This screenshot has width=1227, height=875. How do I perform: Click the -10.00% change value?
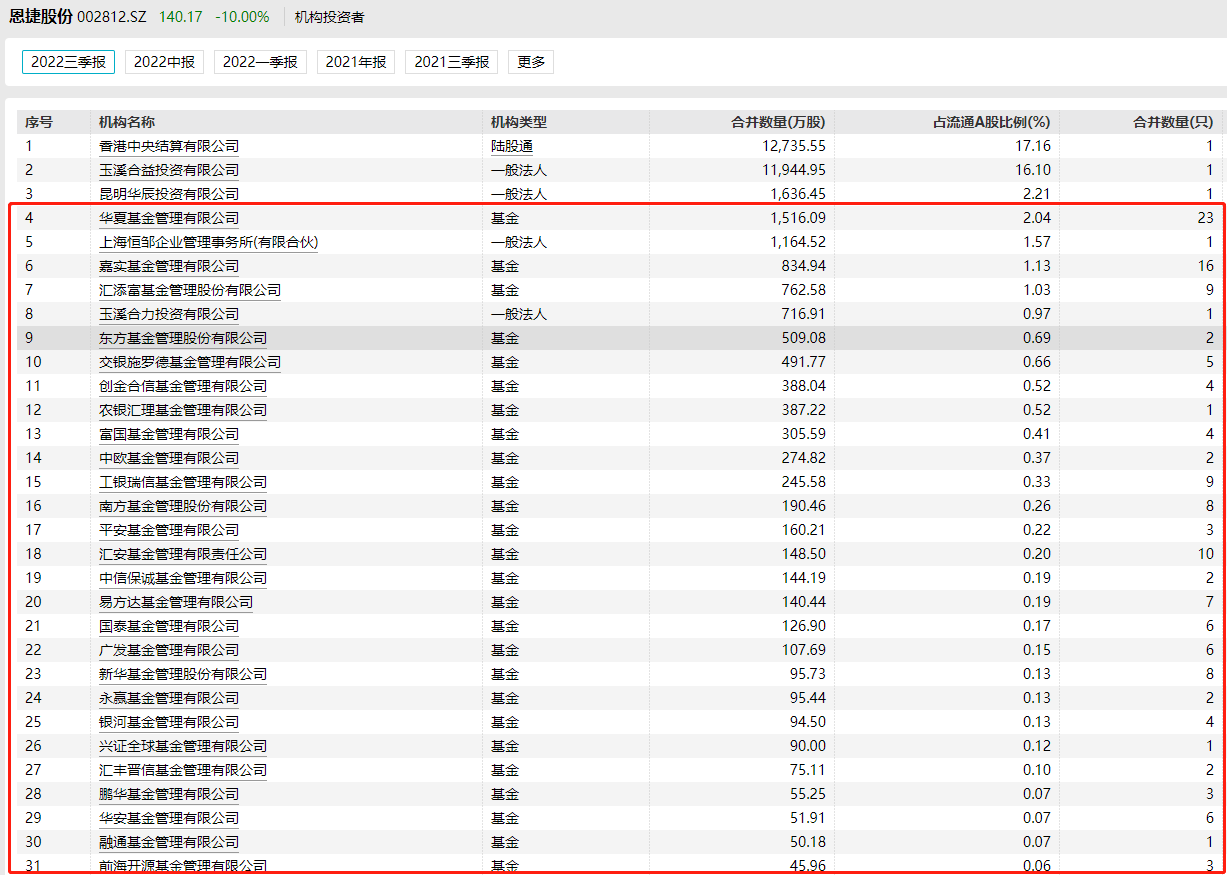pyautogui.click(x=242, y=17)
